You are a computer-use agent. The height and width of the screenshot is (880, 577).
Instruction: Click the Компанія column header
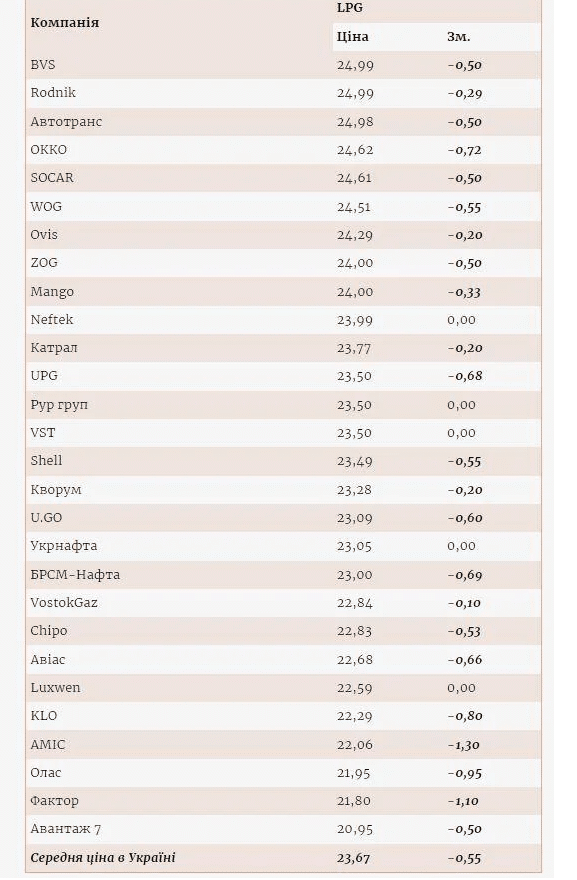pos(65,22)
